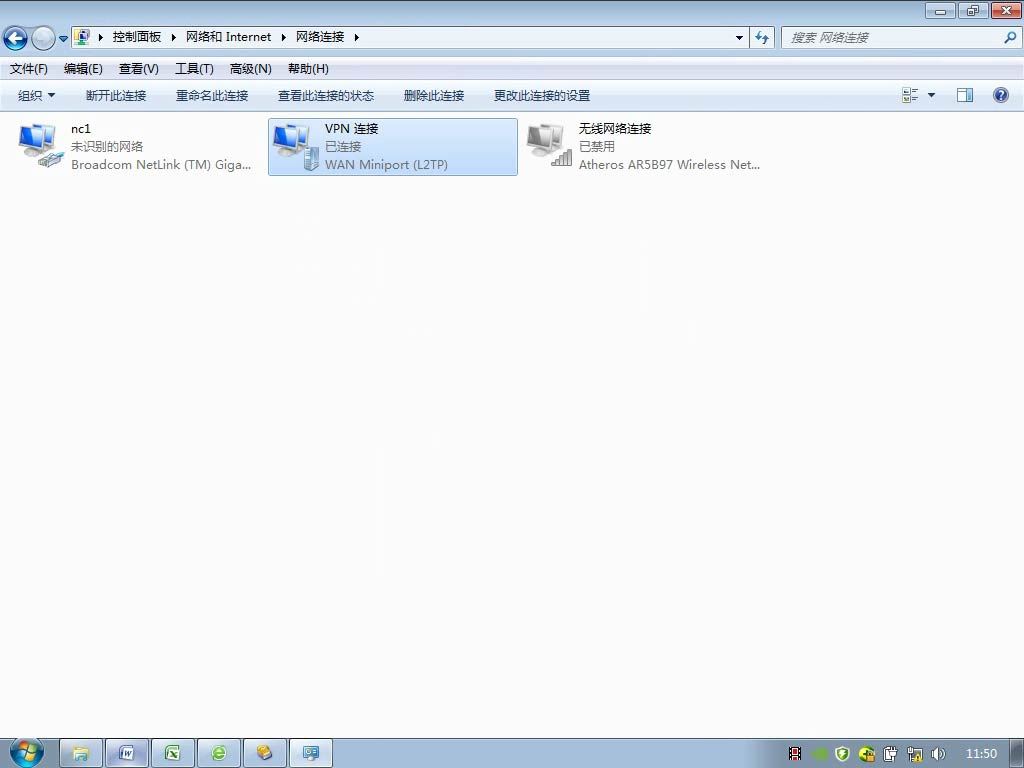
Task: Open the 高级(N) menu
Action: tap(250, 69)
